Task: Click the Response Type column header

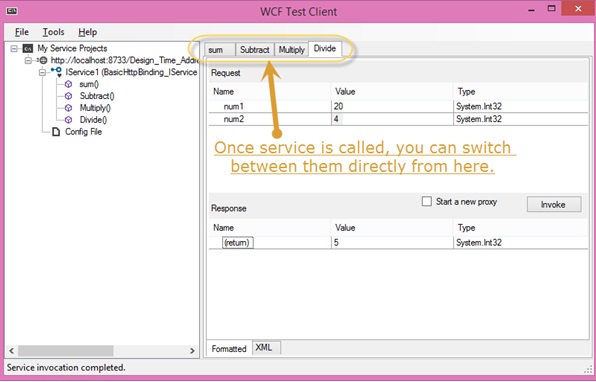Action: point(521,228)
